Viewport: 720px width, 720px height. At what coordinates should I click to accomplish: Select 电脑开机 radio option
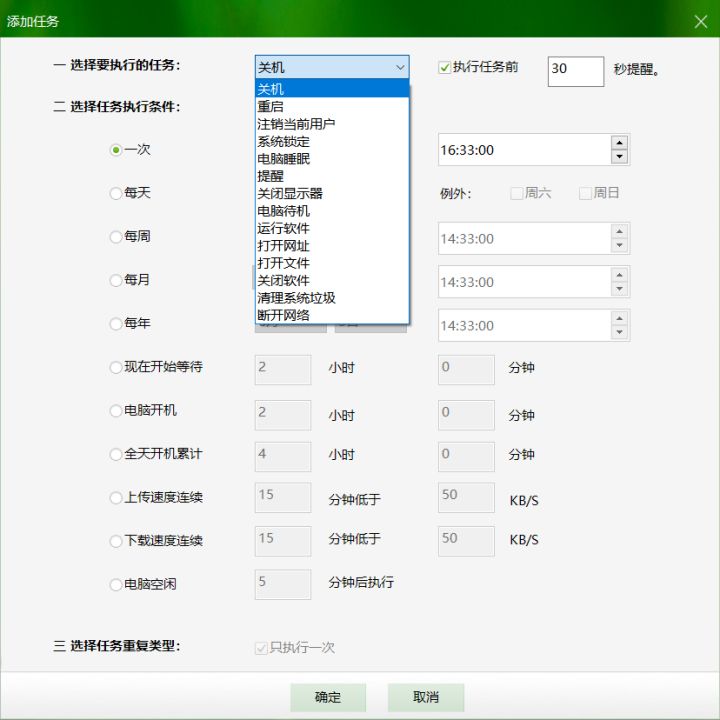pyautogui.click(x=116, y=410)
